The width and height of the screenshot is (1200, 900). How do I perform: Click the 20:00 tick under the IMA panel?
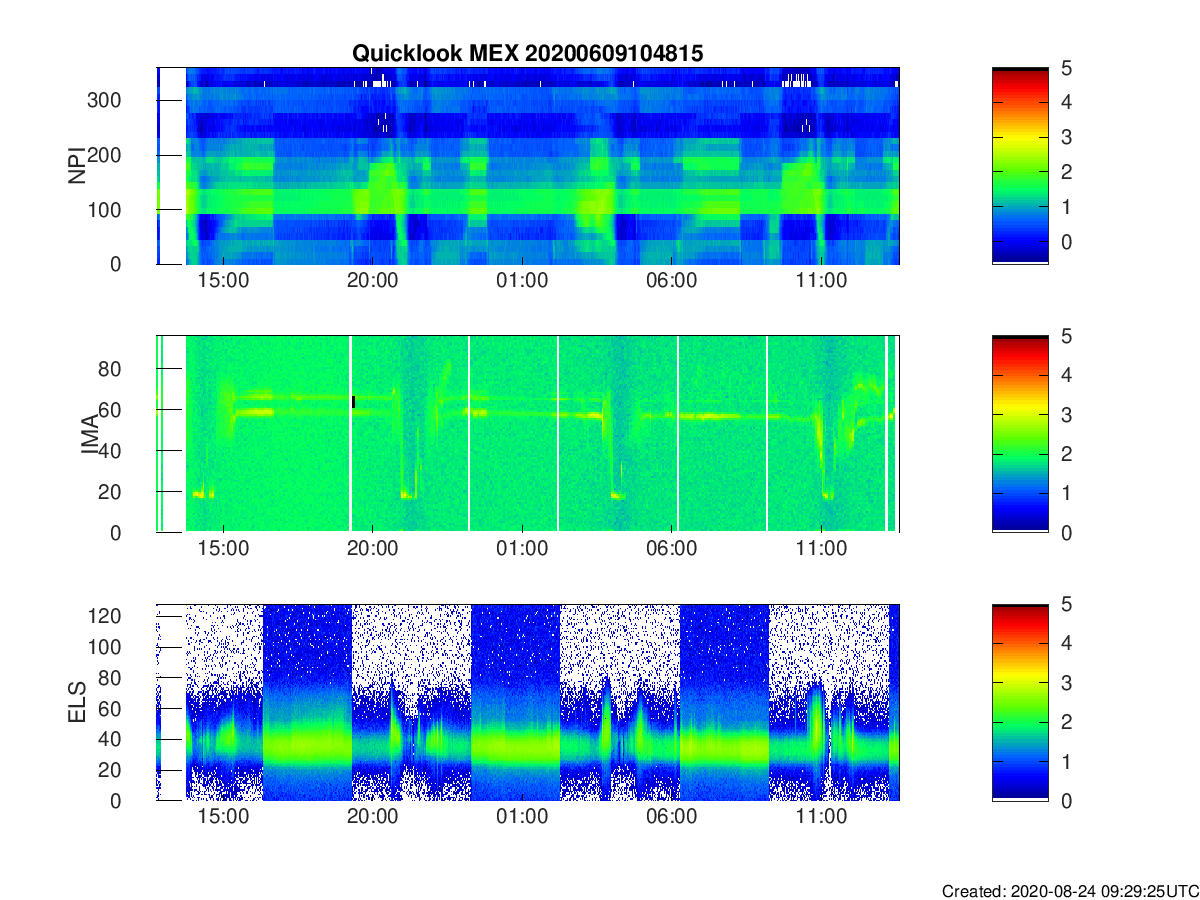(x=373, y=549)
